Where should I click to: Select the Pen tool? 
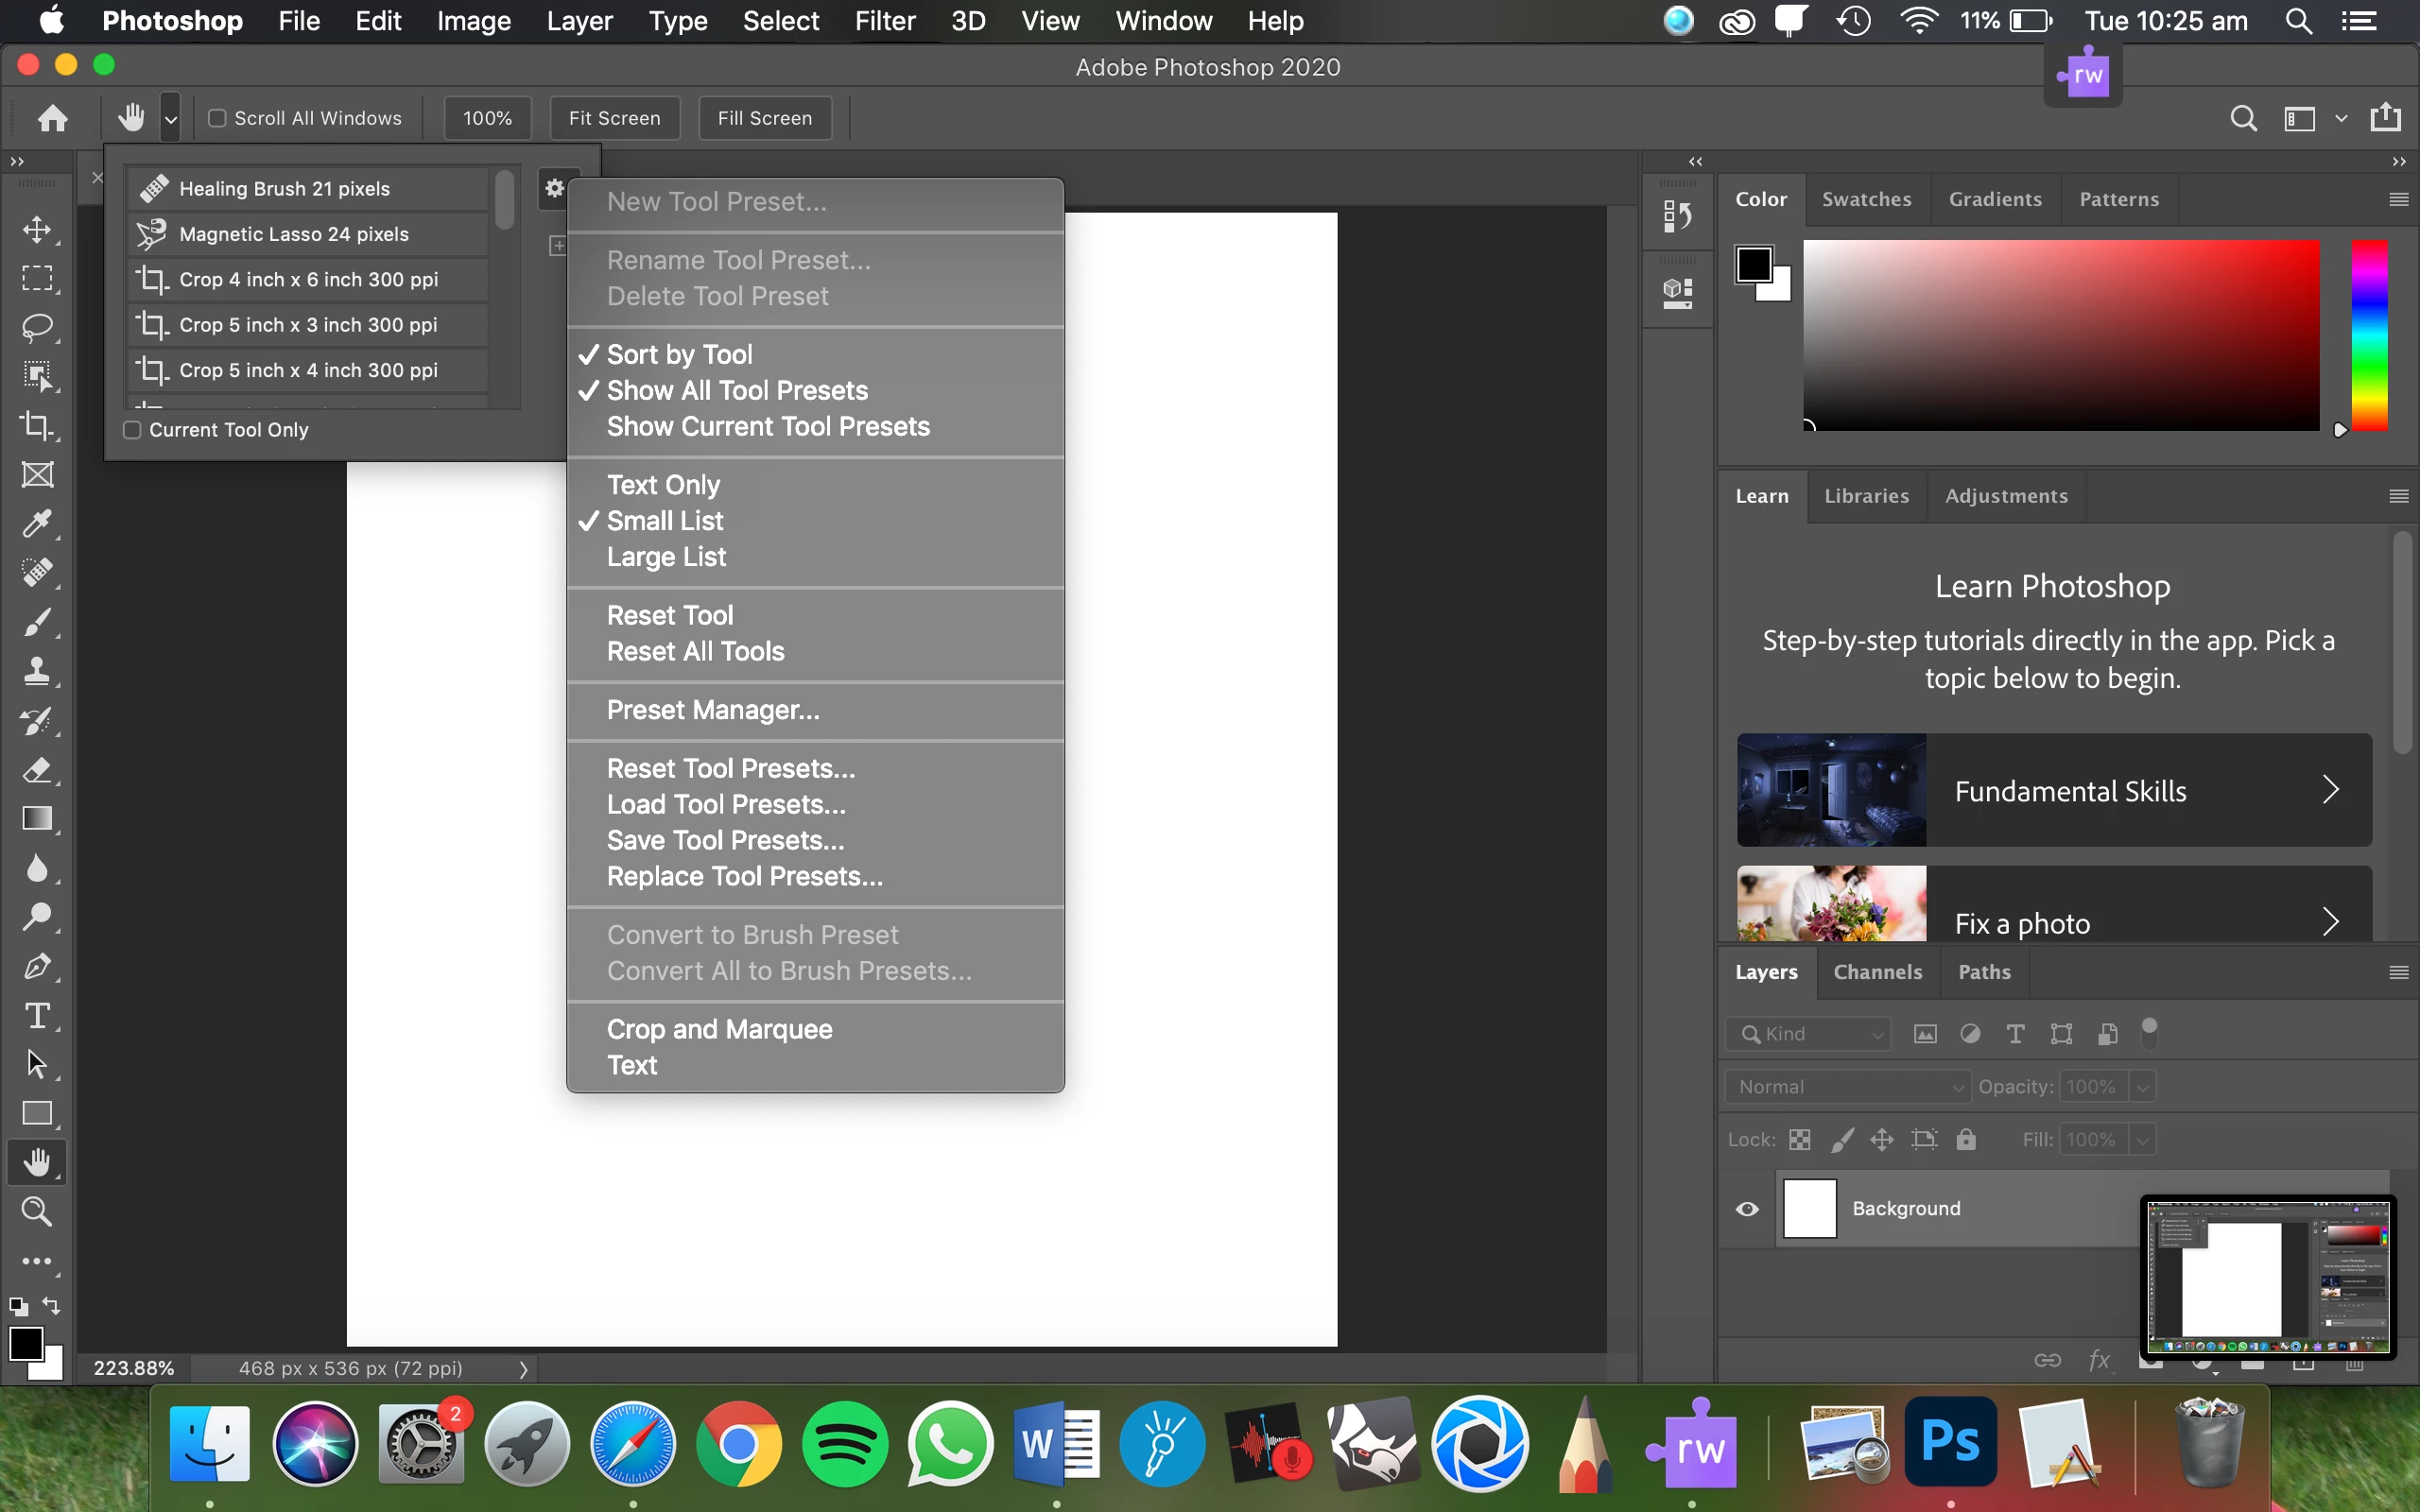click(x=37, y=966)
